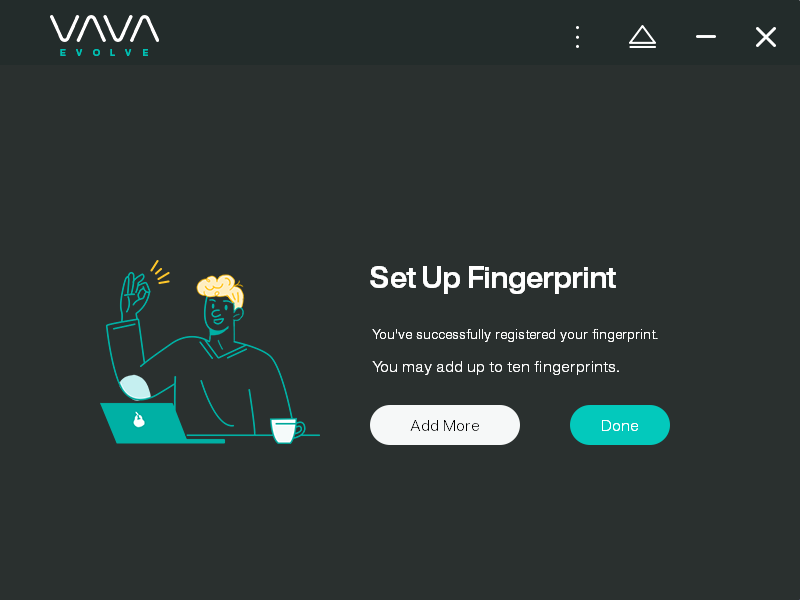Viewport: 800px width, 600px height.
Task: Click the pear logo on laptop
Action: pyautogui.click(x=139, y=419)
